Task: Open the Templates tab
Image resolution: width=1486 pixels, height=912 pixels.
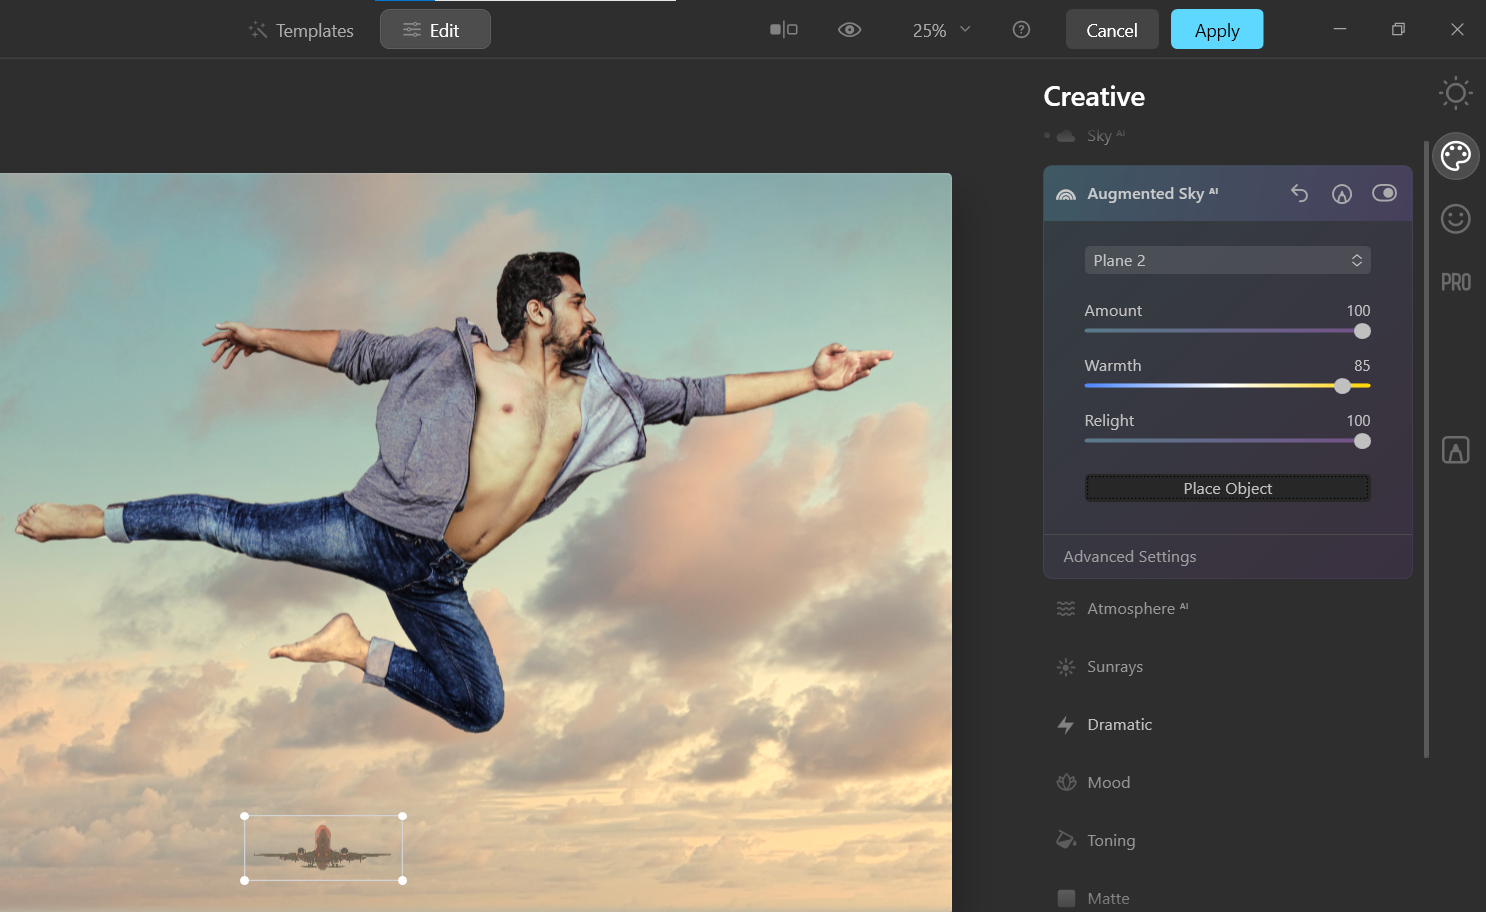Action: 301,30
